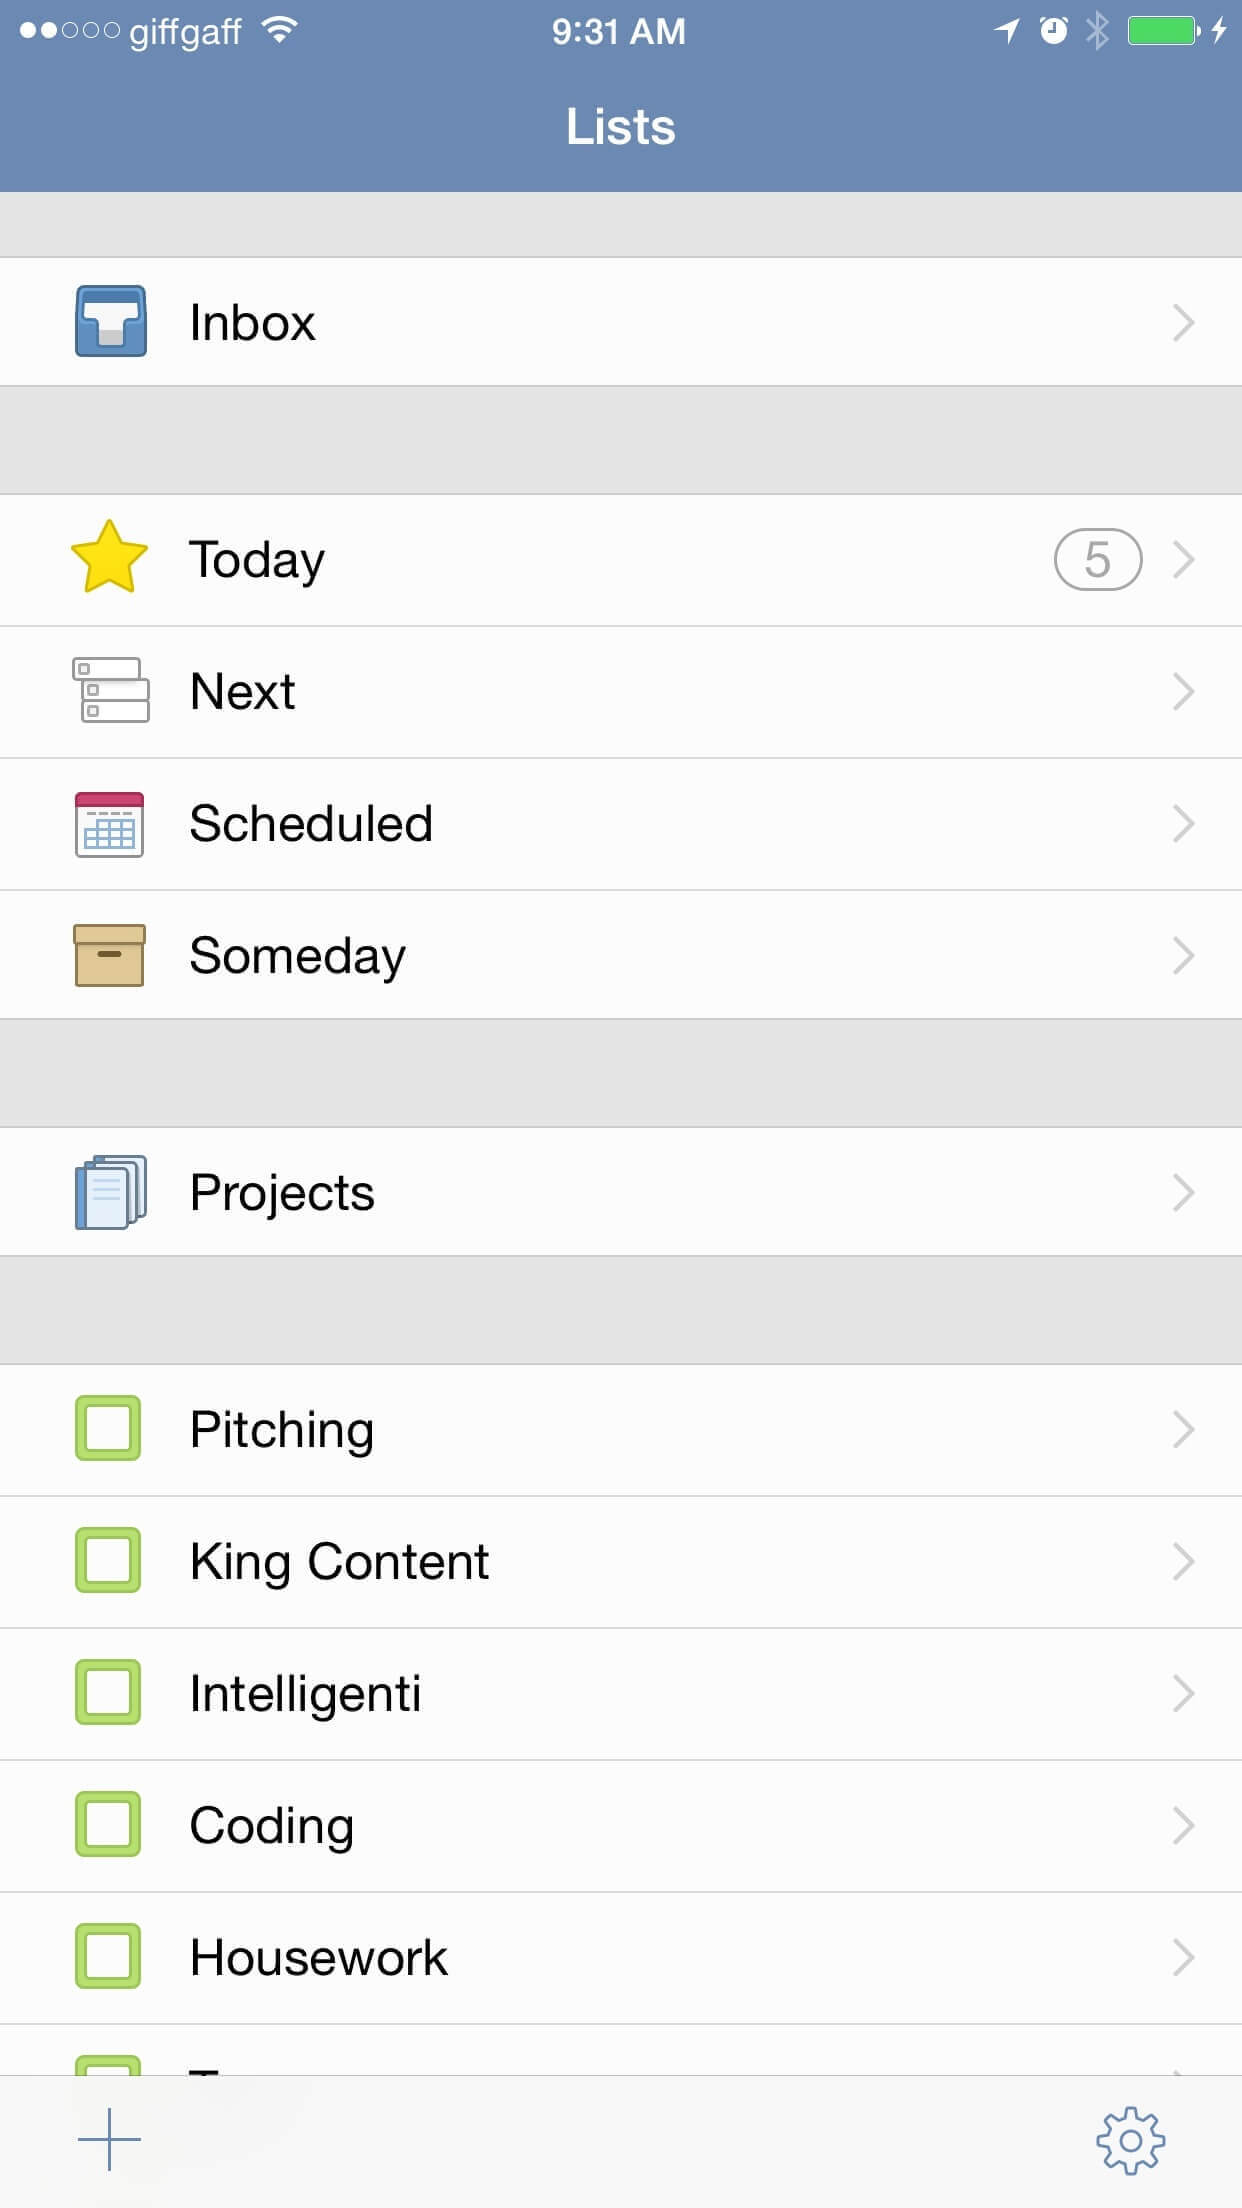
Task: Expand Inbox using its chevron arrow
Action: point(1184,322)
